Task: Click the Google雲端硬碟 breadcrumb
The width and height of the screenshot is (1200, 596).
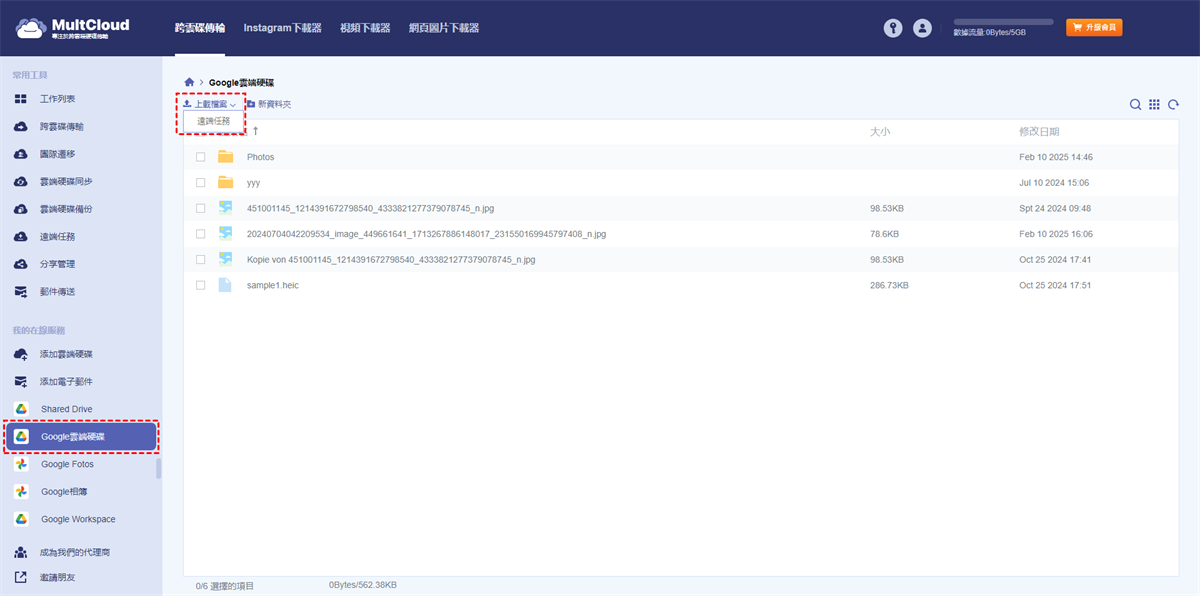Action: 241,81
